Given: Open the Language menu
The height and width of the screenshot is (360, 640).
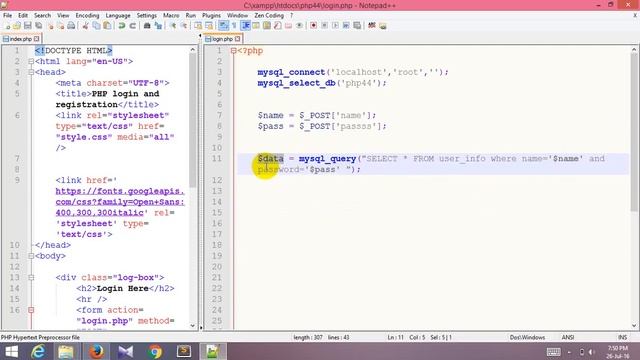Looking at the screenshot, I should pos(118,16).
